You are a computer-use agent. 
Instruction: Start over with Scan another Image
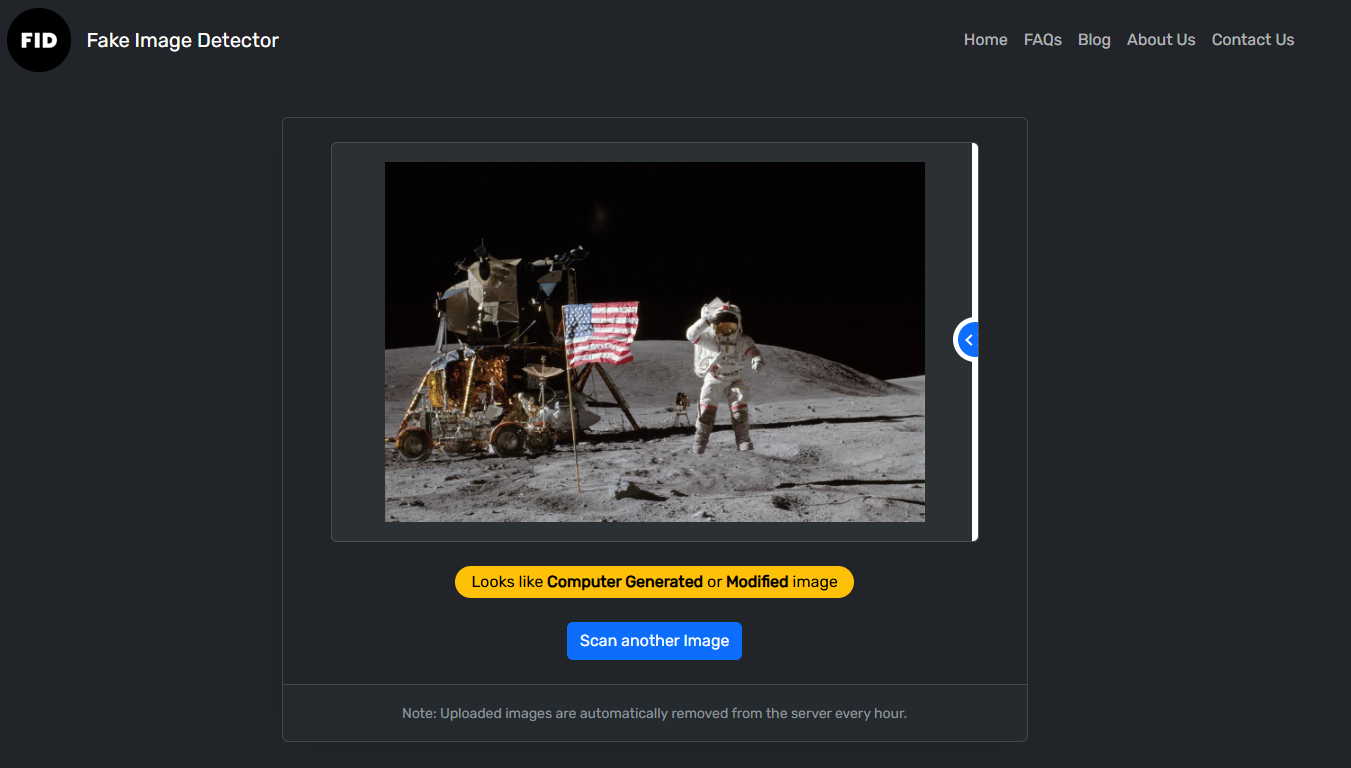click(x=654, y=641)
